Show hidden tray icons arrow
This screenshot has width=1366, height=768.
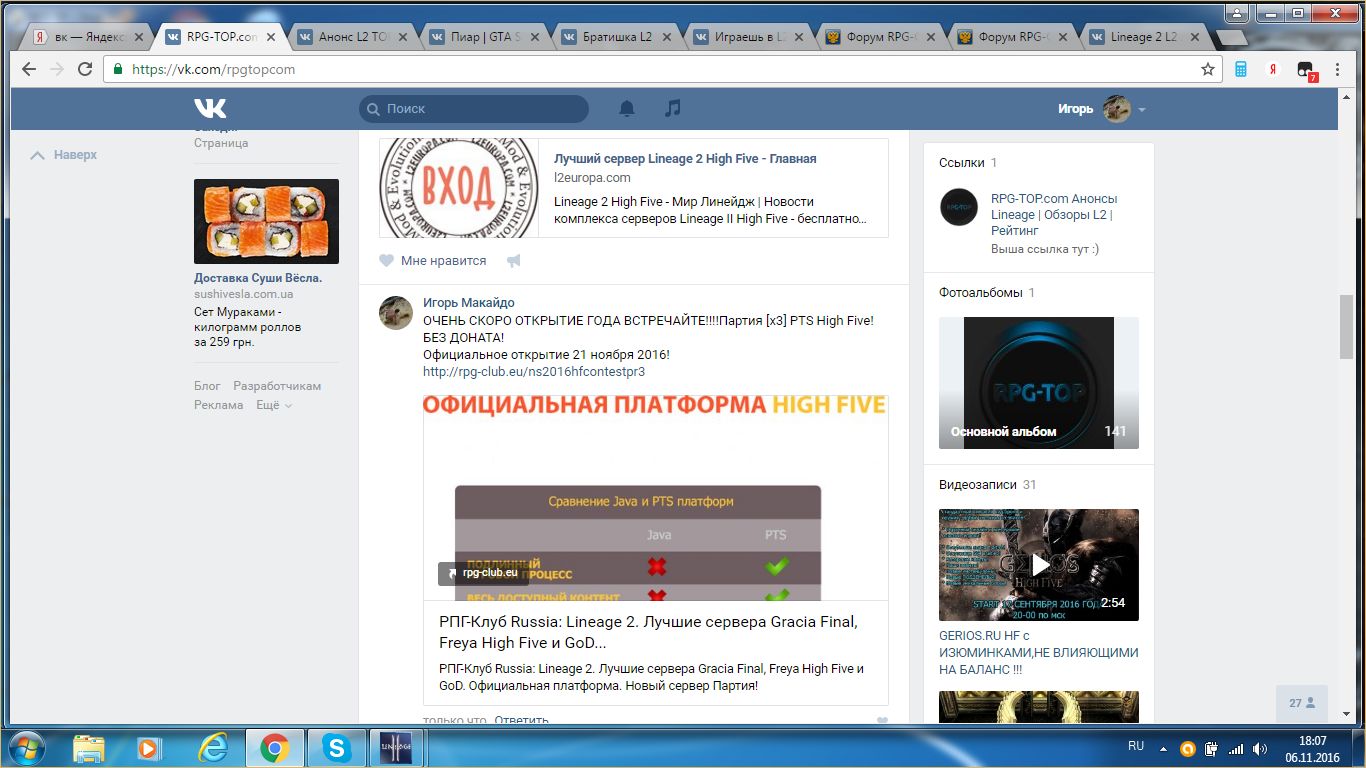tap(1163, 748)
